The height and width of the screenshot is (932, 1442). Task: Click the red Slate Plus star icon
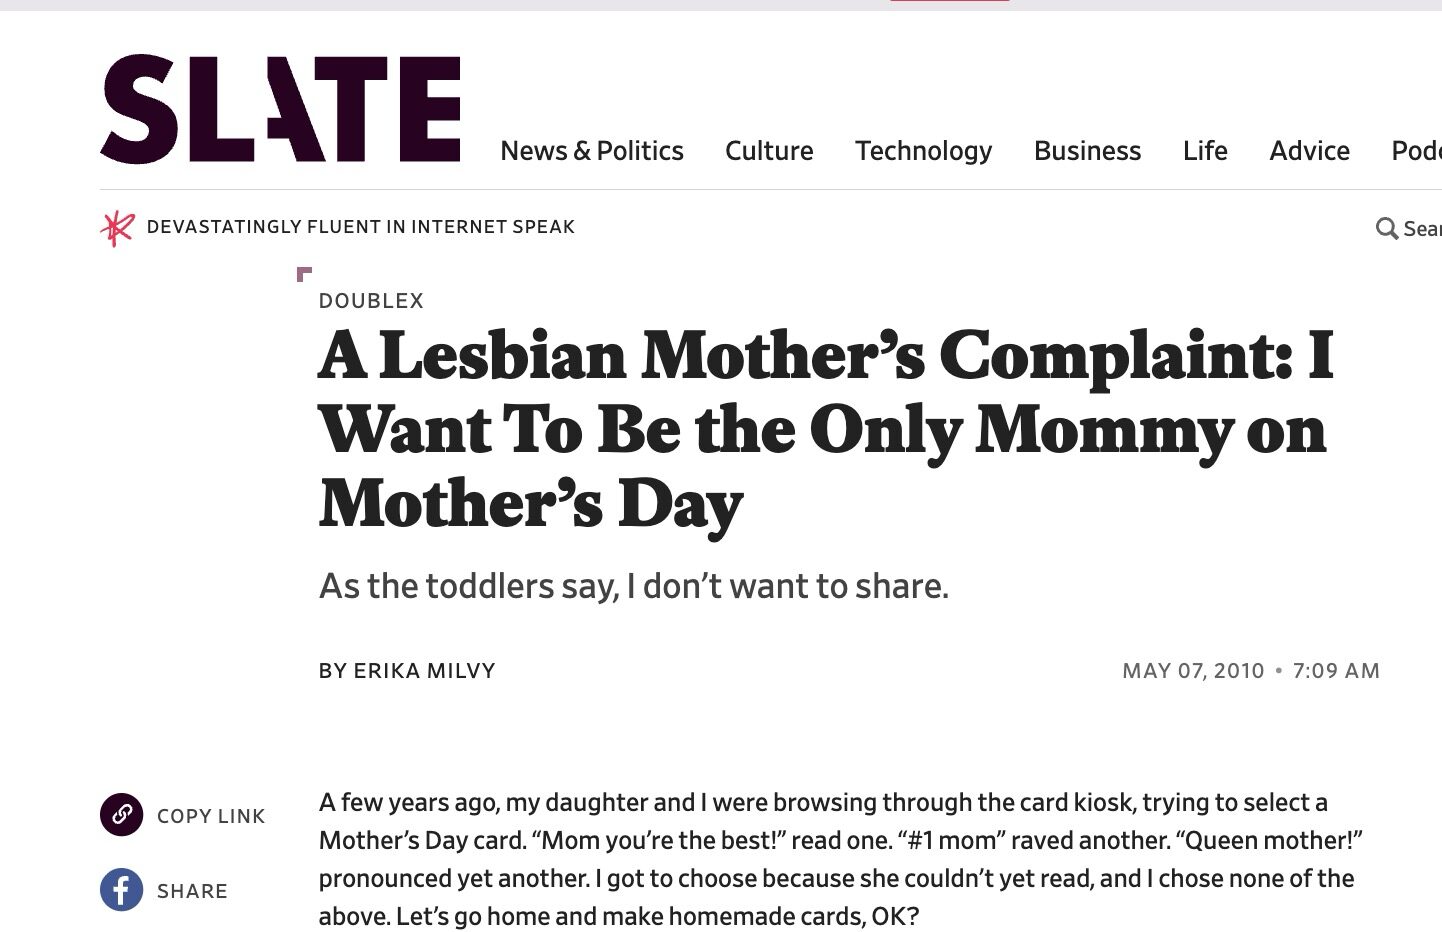(117, 228)
